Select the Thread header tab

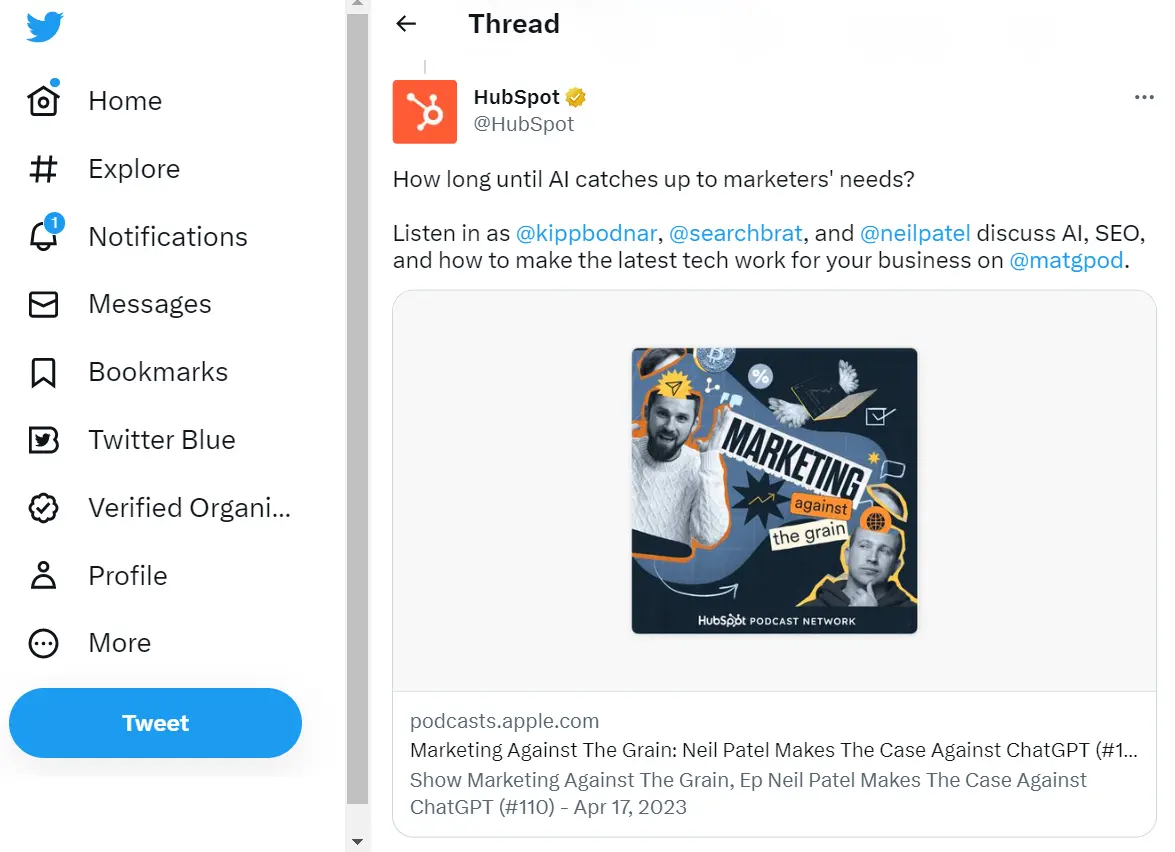click(513, 23)
